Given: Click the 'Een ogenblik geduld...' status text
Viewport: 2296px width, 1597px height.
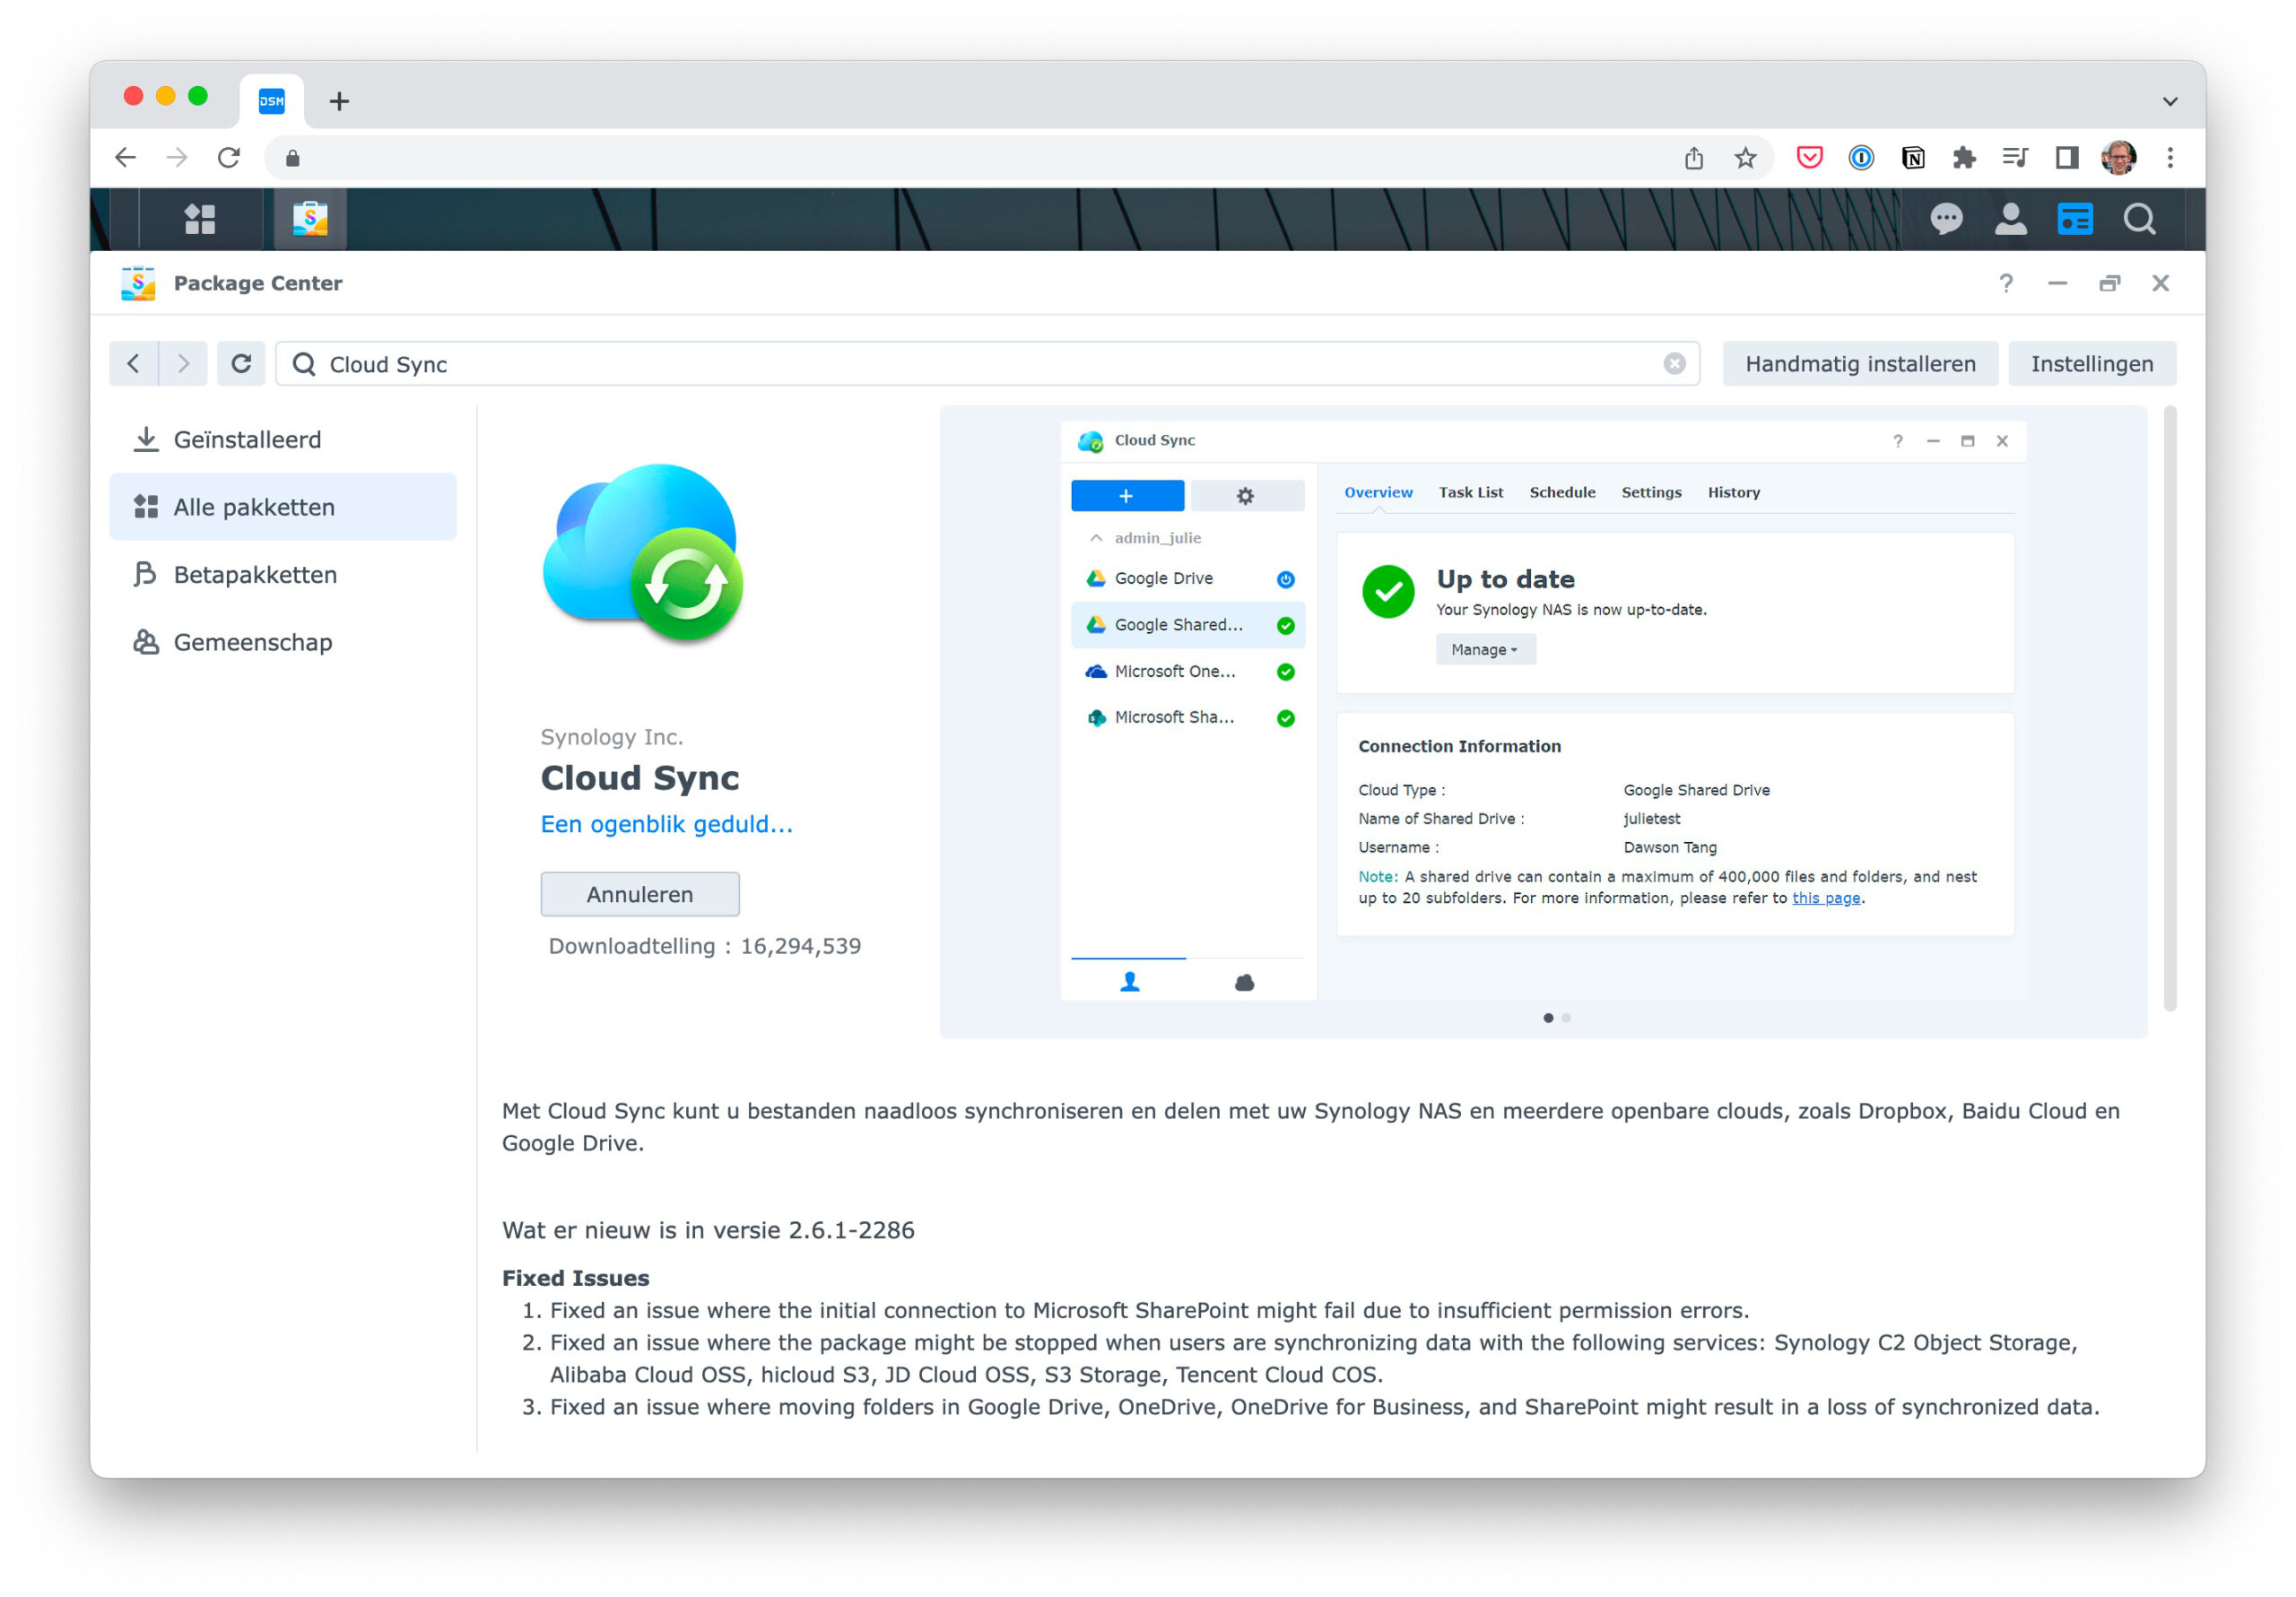Looking at the screenshot, I should pos(666,824).
